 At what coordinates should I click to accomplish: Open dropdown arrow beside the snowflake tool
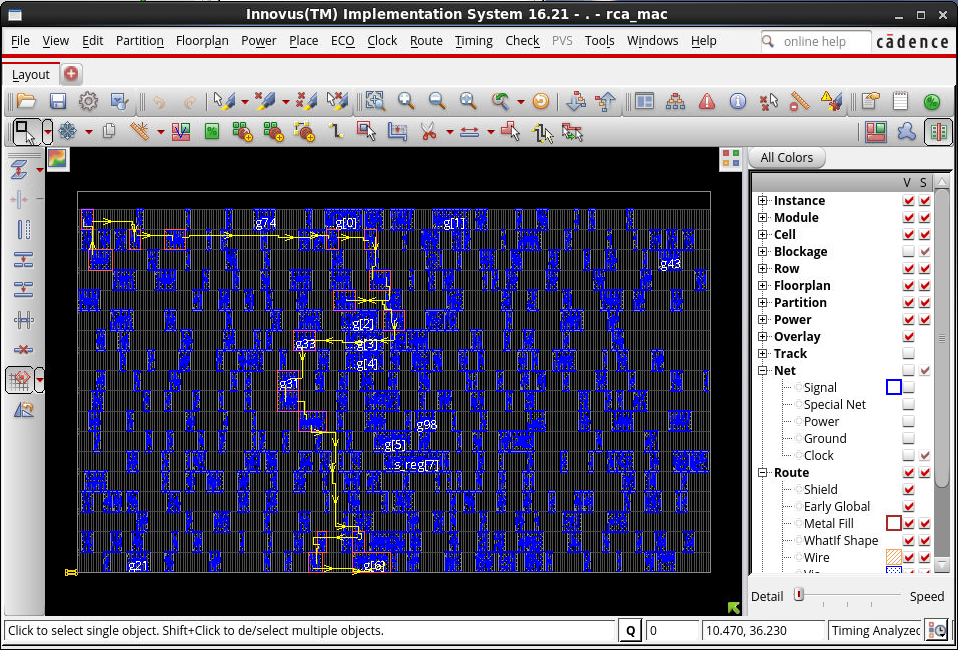pyautogui.click(x=89, y=132)
